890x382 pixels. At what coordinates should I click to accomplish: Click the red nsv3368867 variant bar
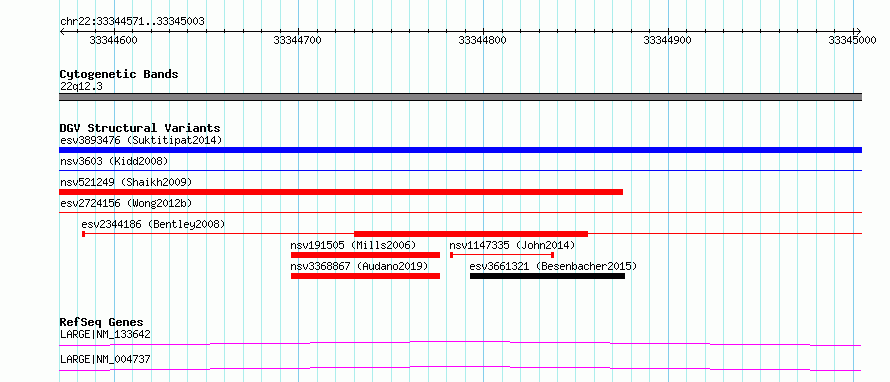(x=366, y=276)
